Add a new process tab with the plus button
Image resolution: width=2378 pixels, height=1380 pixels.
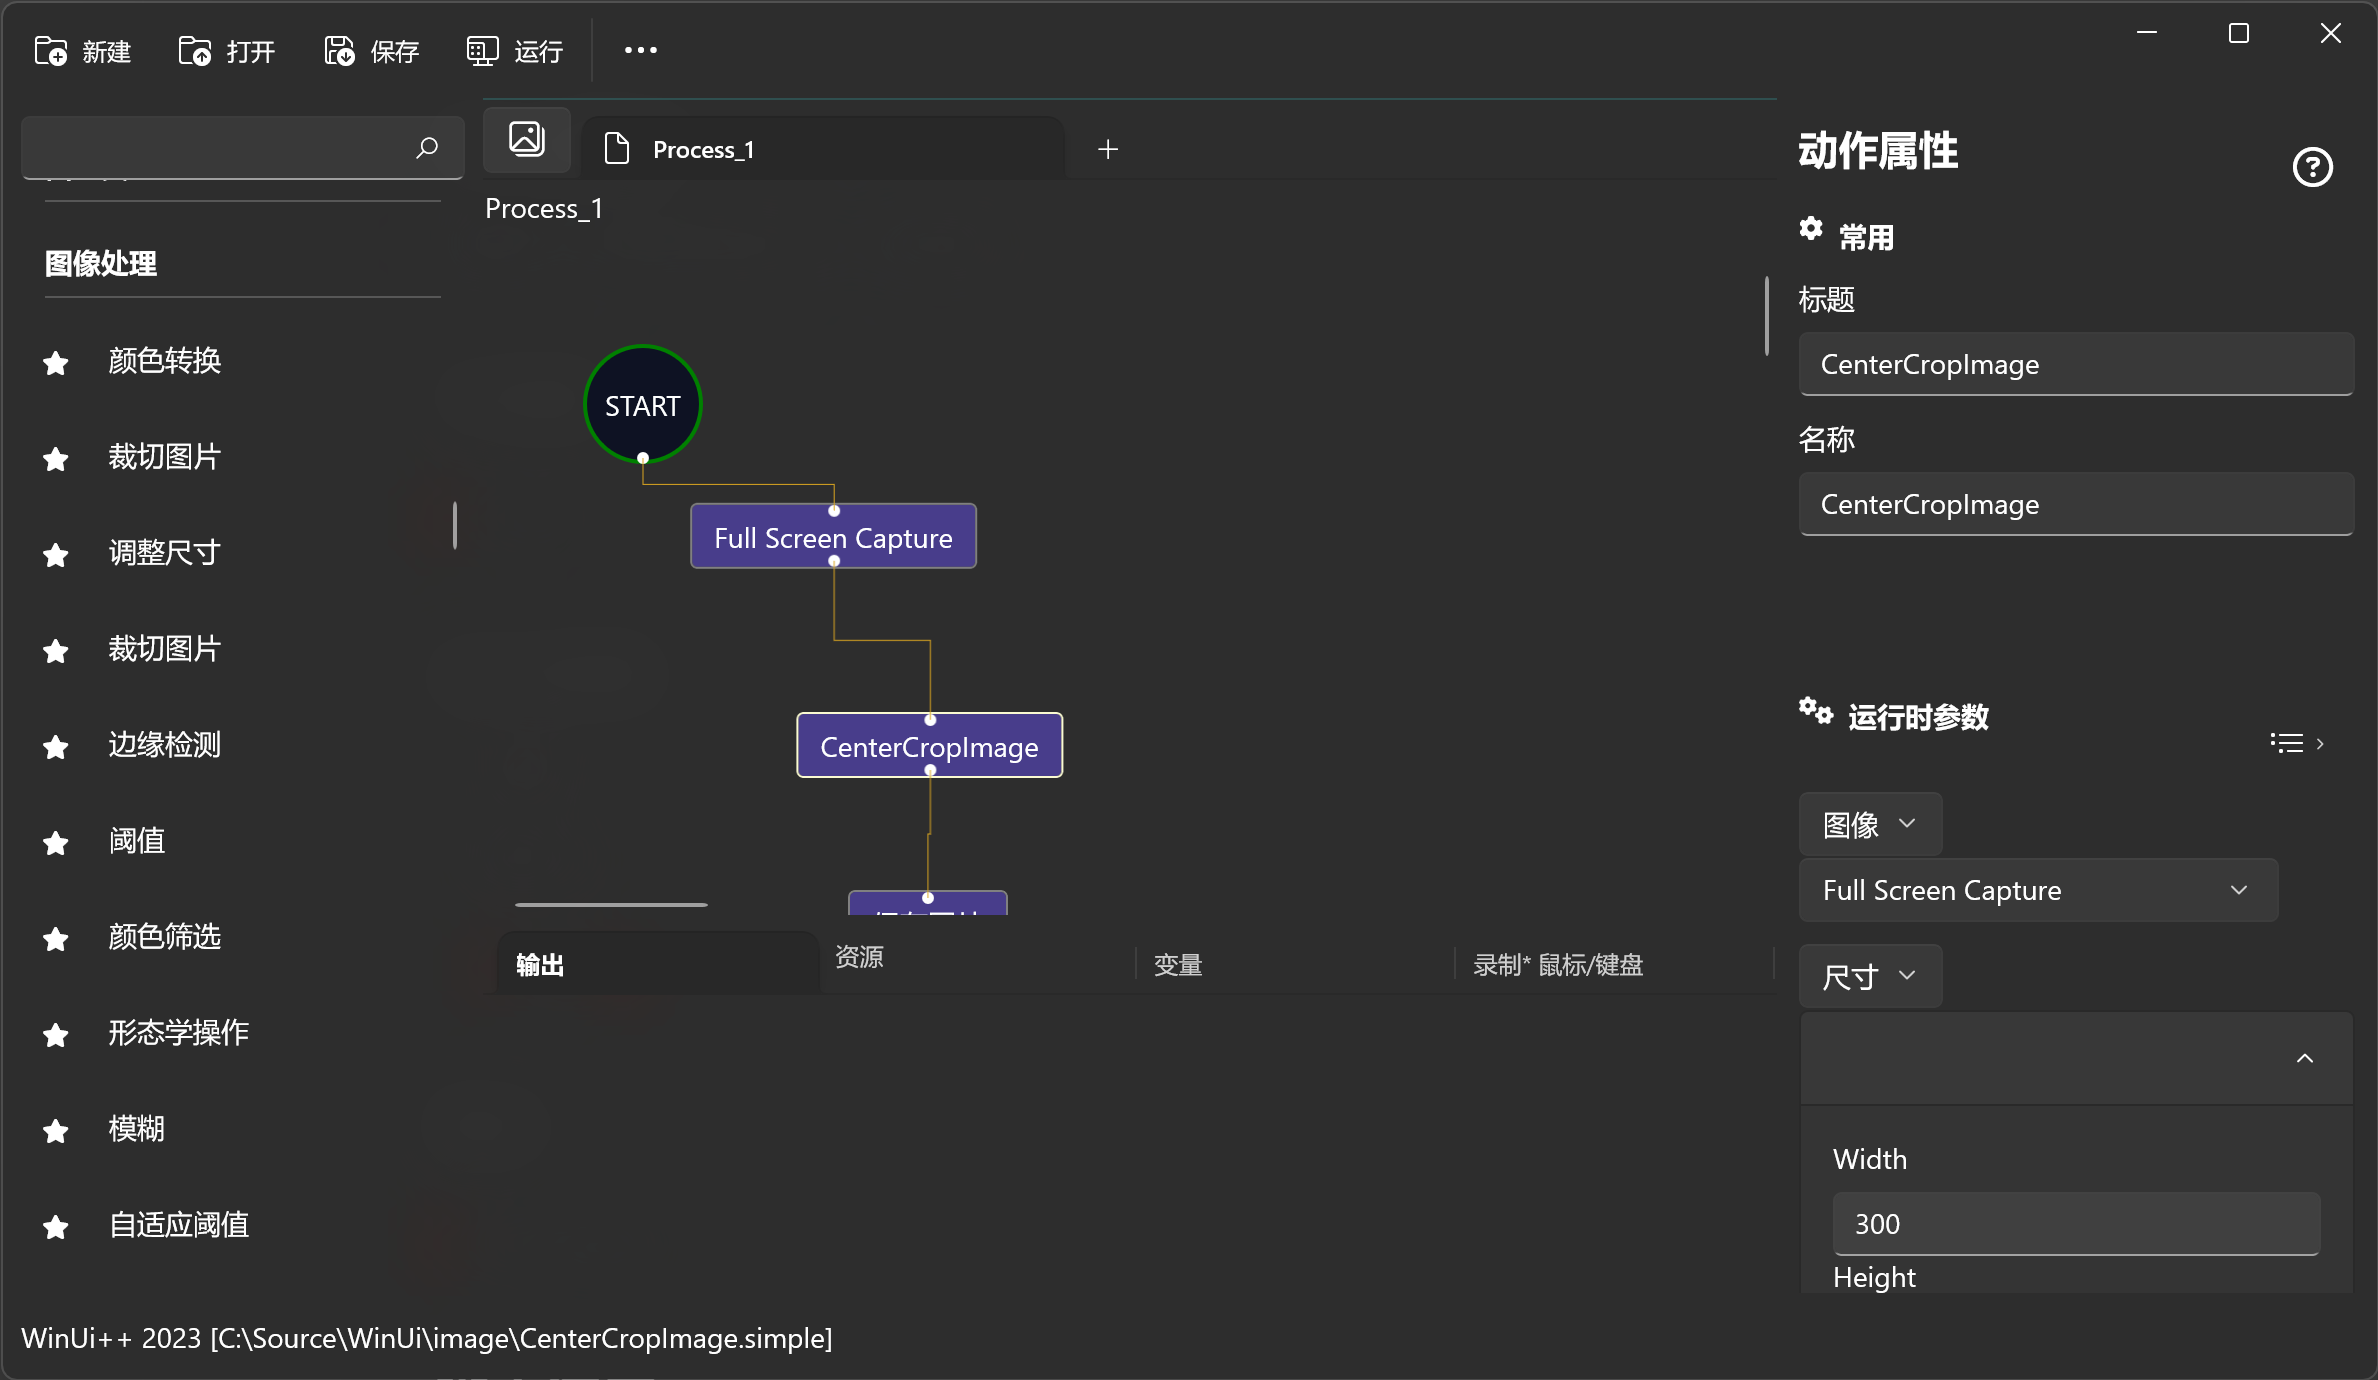[x=1107, y=149]
